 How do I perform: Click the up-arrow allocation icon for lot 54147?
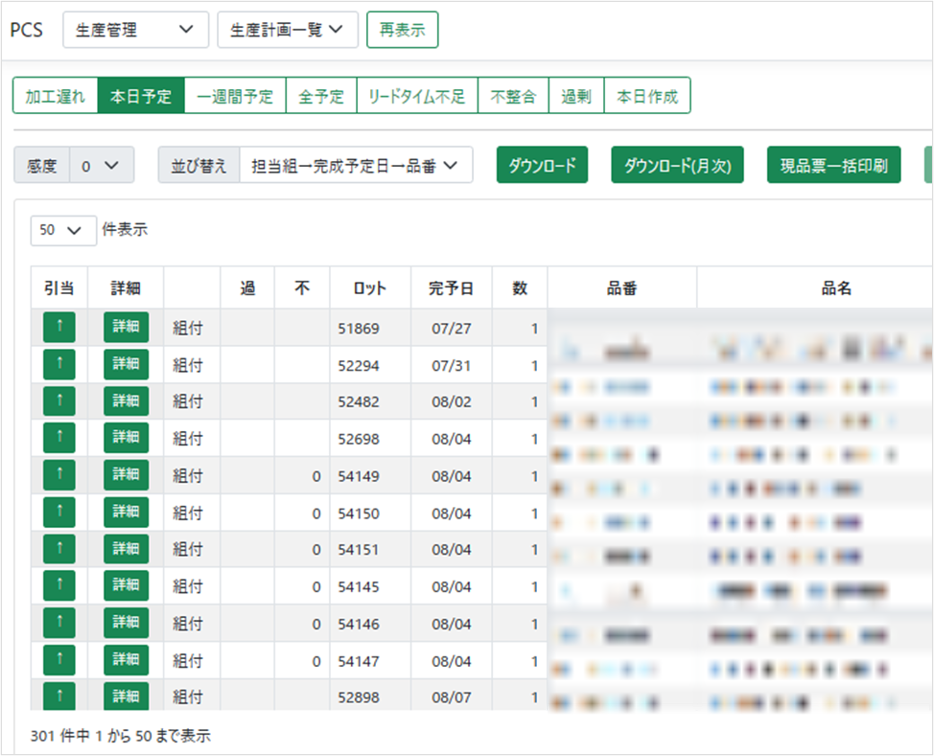59,660
